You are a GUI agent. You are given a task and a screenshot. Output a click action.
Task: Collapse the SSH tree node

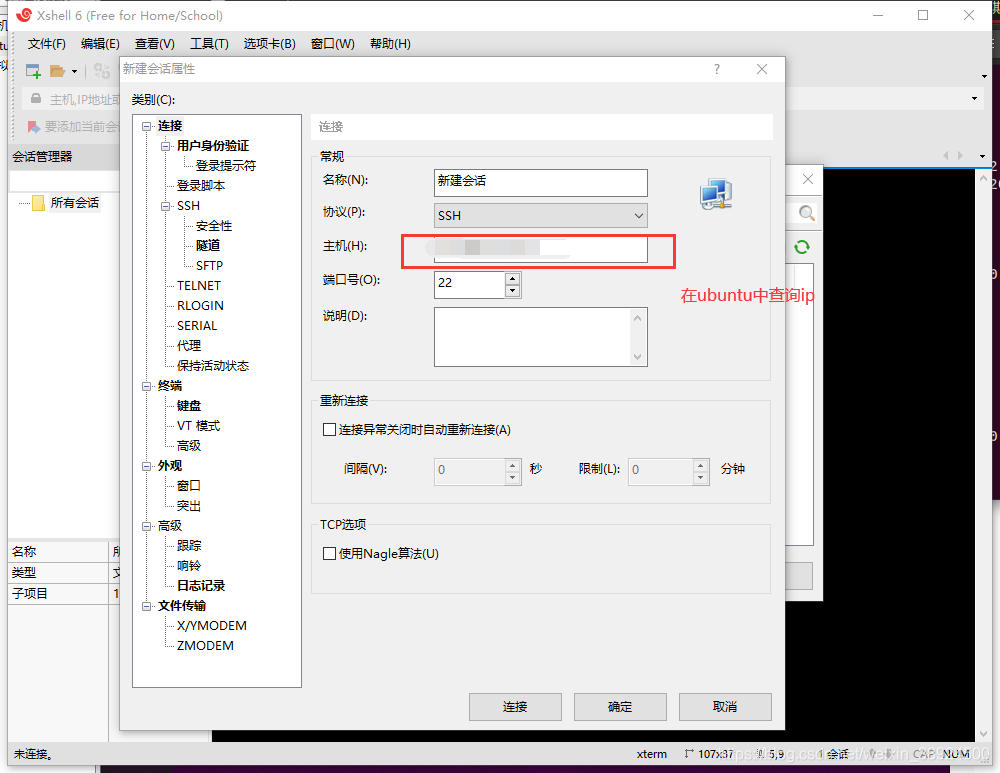(166, 206)
